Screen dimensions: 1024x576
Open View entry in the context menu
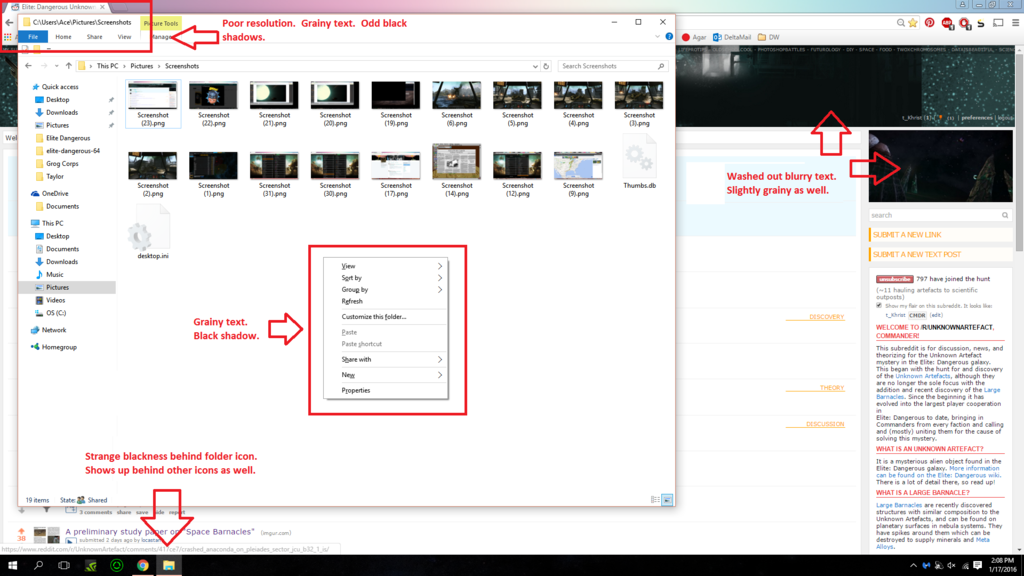385,266
